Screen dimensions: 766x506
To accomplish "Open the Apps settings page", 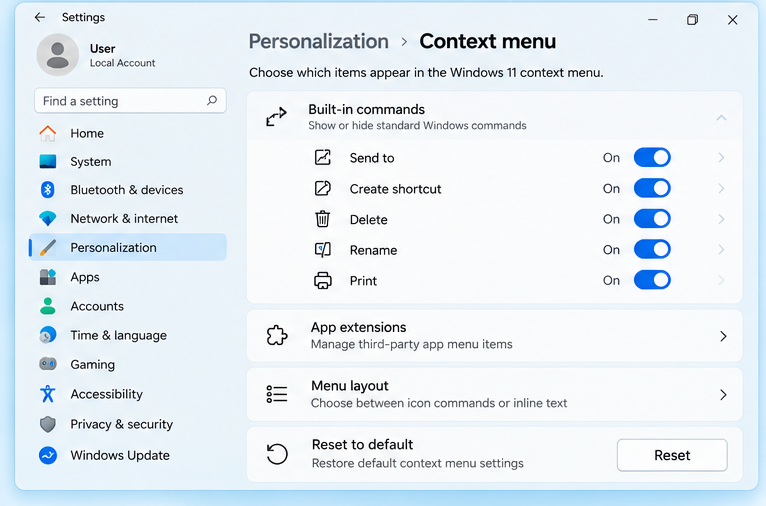I will click(128, 277).
